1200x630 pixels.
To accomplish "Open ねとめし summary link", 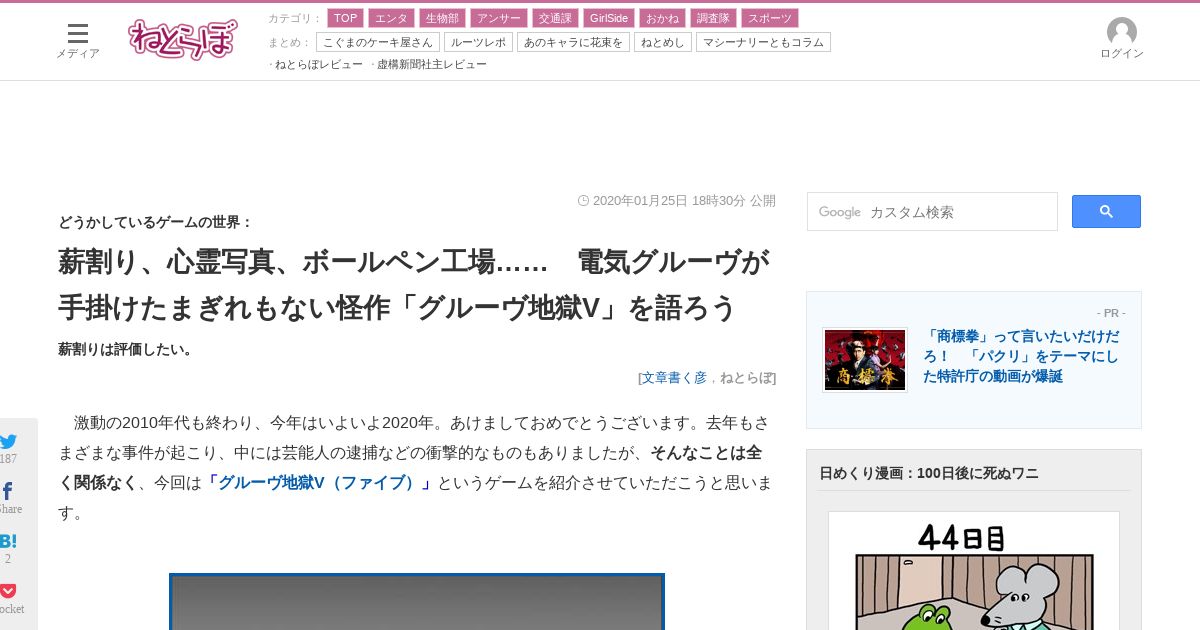I will [x=663, y=42].
